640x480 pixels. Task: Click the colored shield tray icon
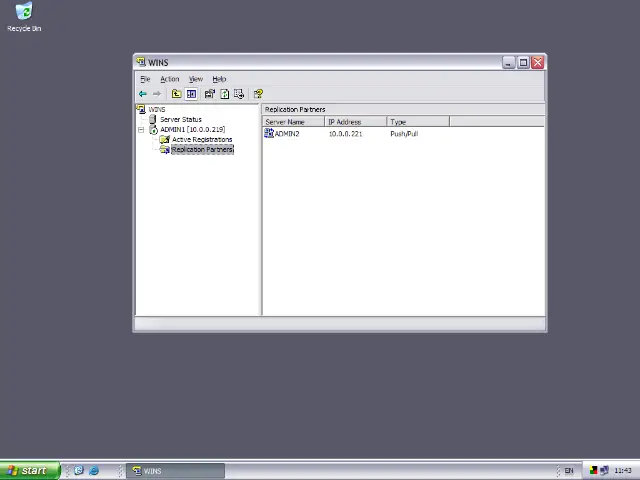pyautogui.click(x=593, y=471)
